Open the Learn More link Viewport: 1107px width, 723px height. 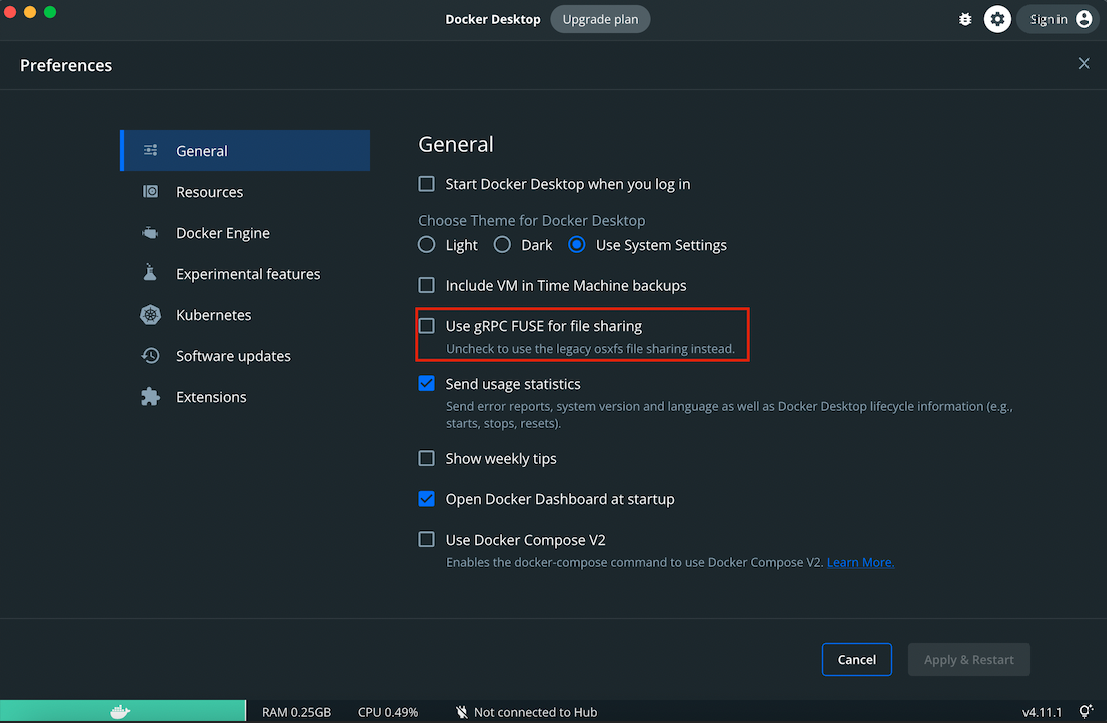click(x=859, y=562)
